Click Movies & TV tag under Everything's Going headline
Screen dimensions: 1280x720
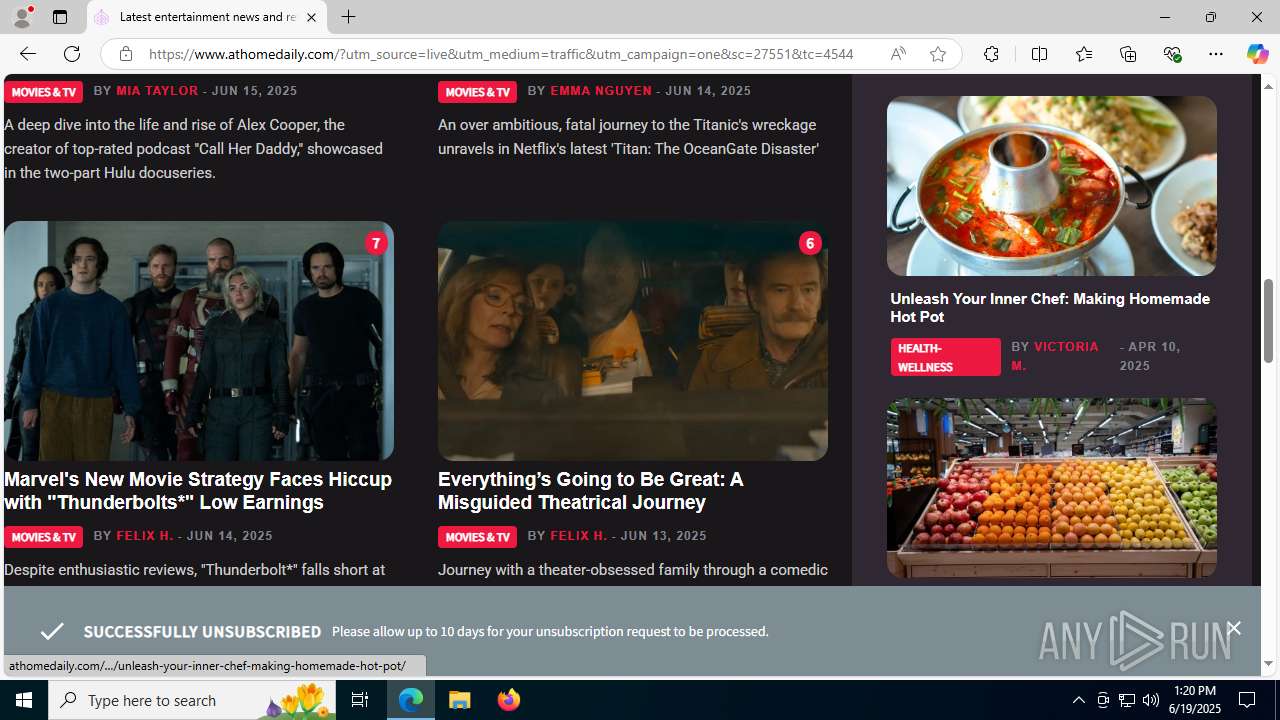point(477,536)
